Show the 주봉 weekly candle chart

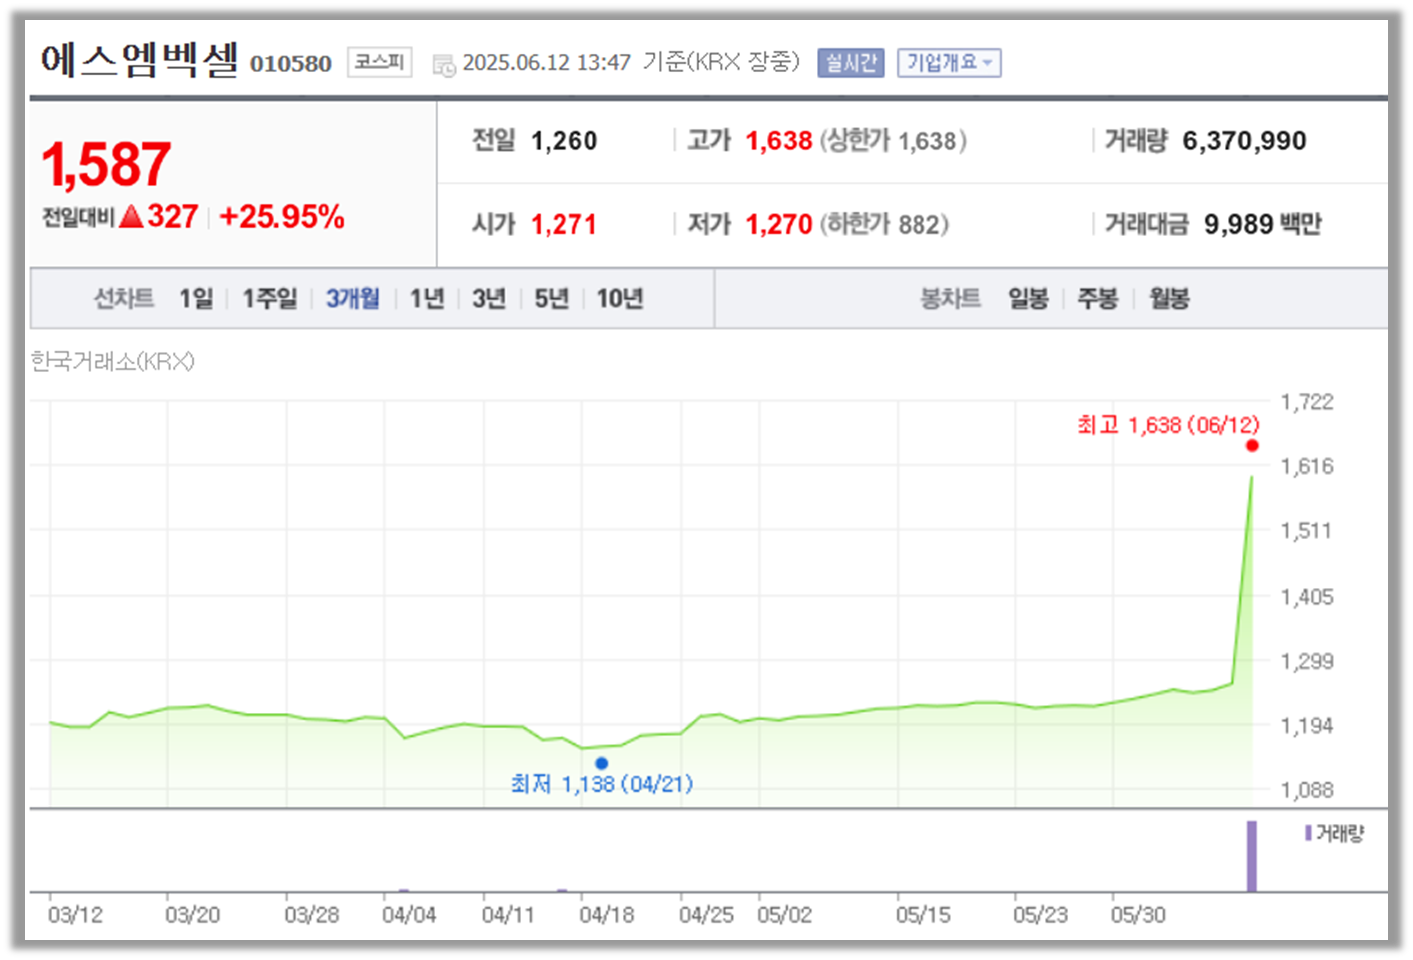1098,298
